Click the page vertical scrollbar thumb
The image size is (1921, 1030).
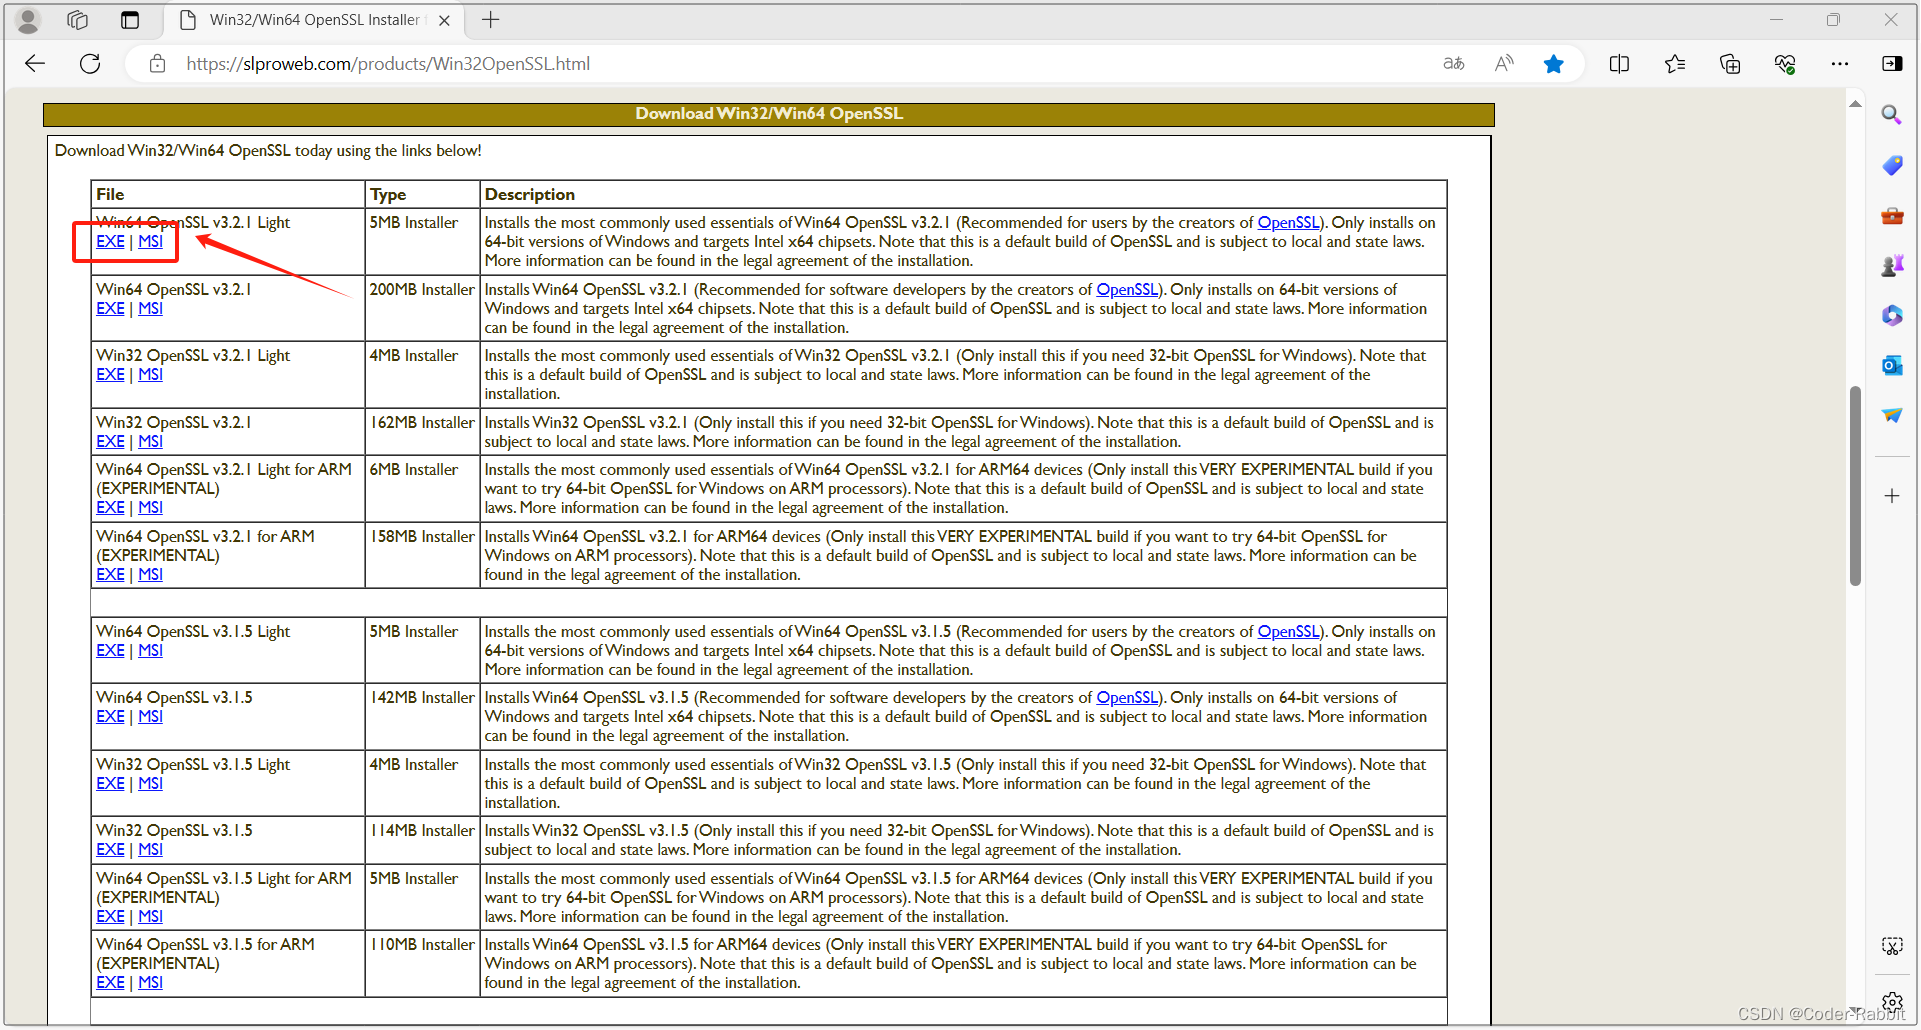tap(1855, 485)
